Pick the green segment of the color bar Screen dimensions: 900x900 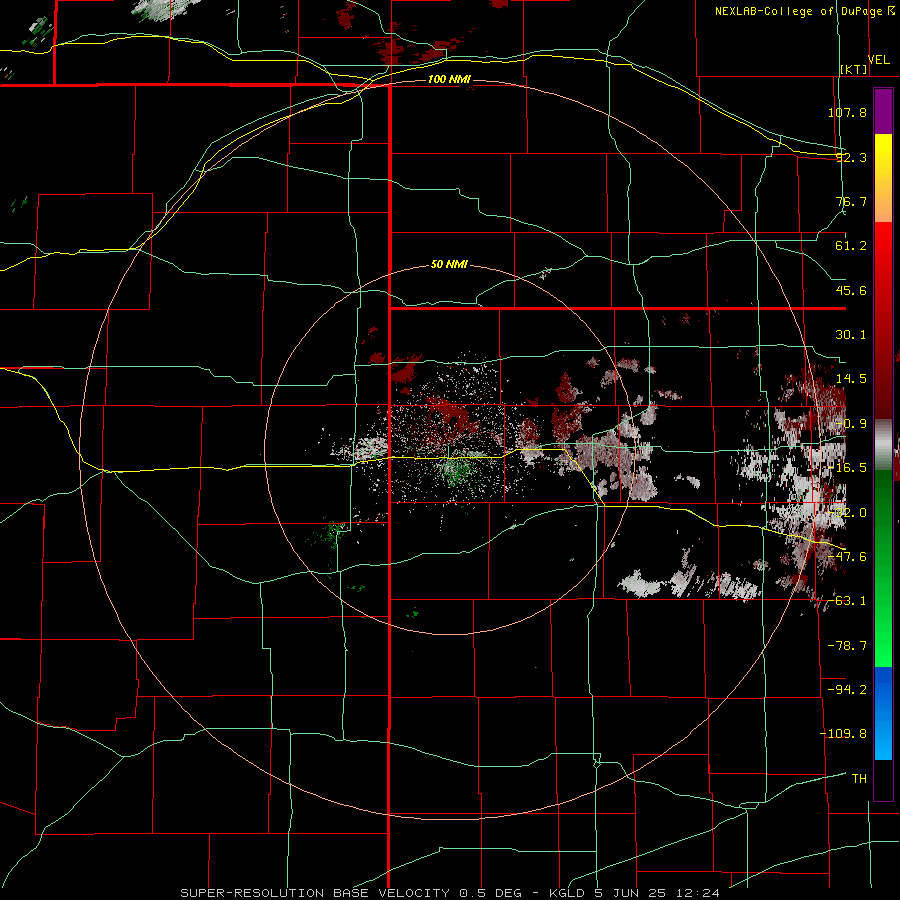click(883, 568)
